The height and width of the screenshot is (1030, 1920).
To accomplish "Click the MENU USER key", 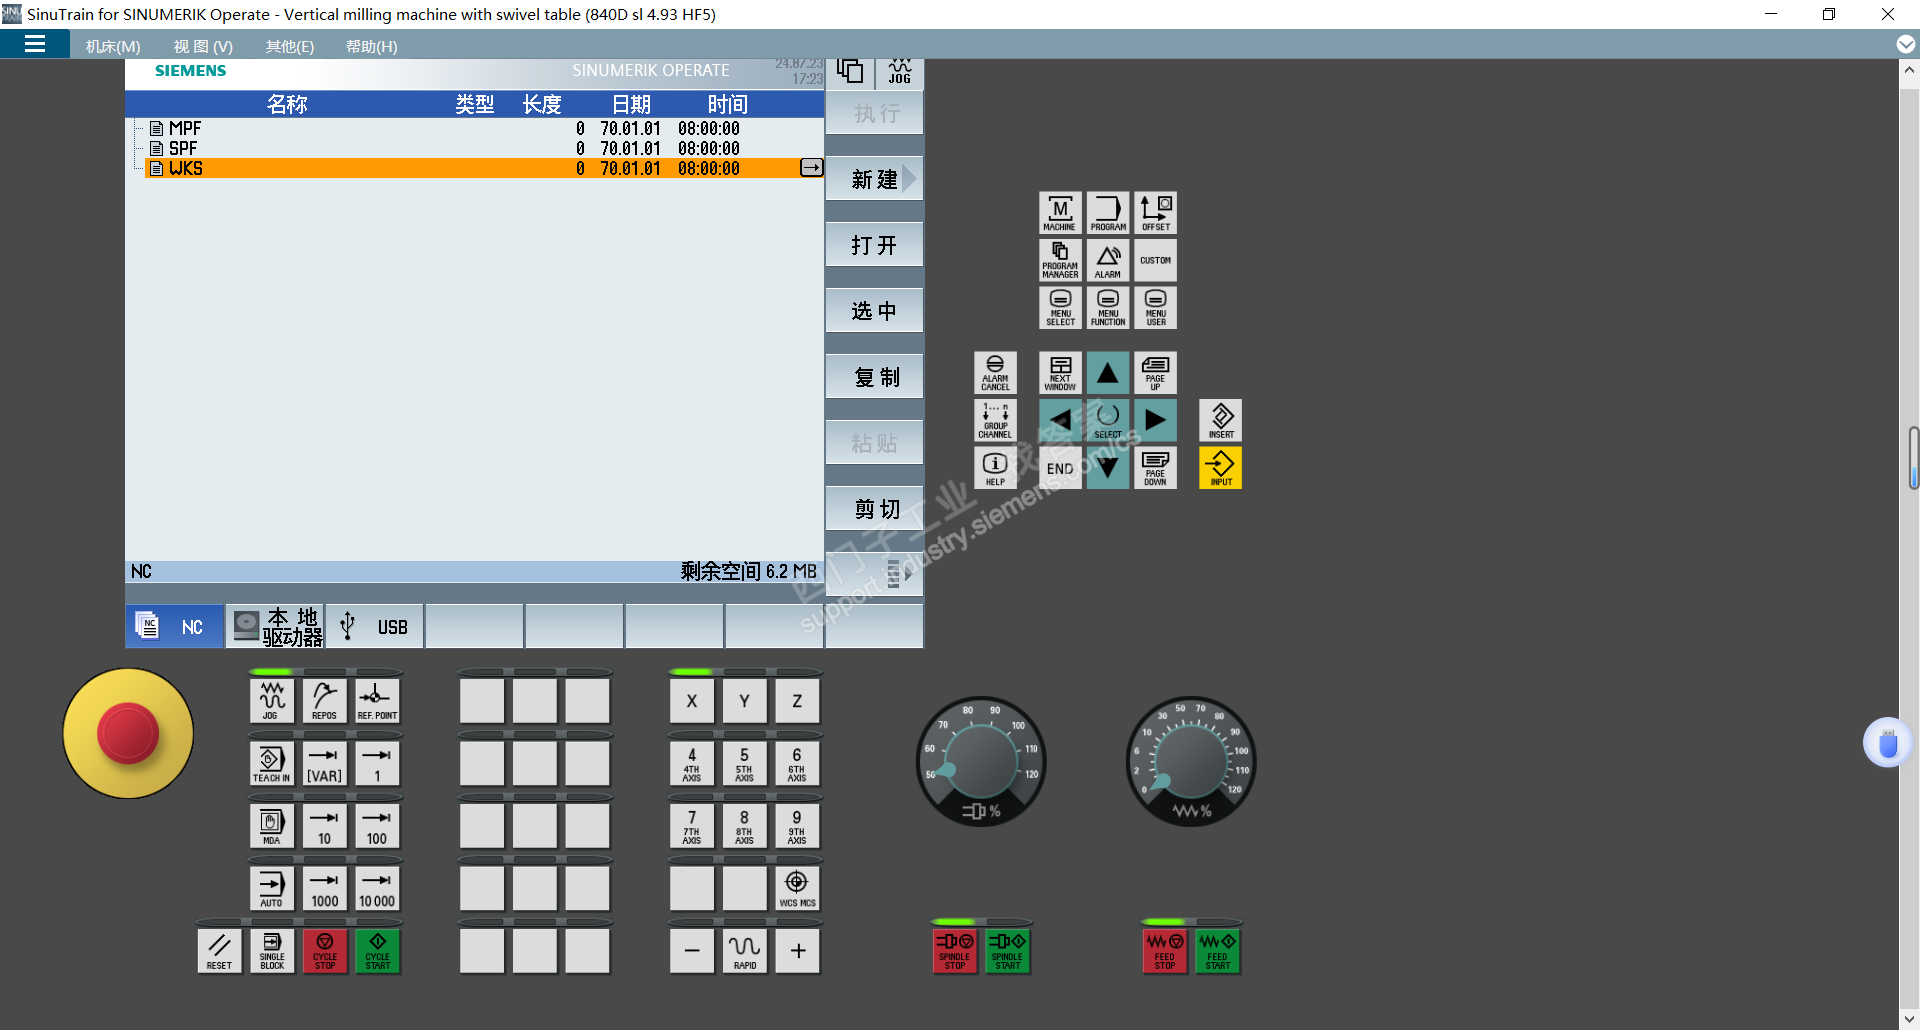I will click(1155, 308).
